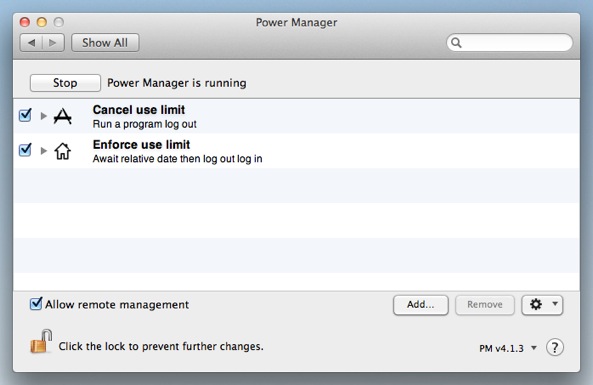Screen dimensions: 593x385
Task: Disable Allow remote management checkbox
Action: tap(36, 304)
